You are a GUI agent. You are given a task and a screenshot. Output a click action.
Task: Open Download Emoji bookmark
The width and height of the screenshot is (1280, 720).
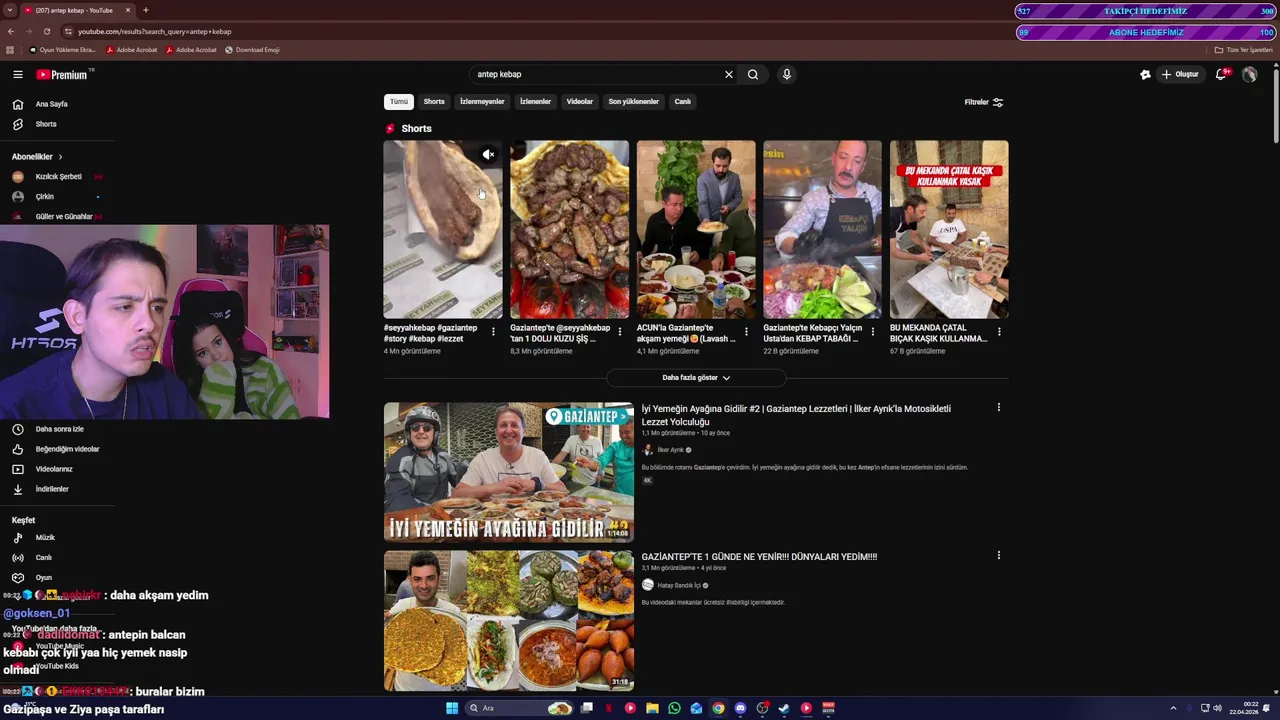(252, 50)
